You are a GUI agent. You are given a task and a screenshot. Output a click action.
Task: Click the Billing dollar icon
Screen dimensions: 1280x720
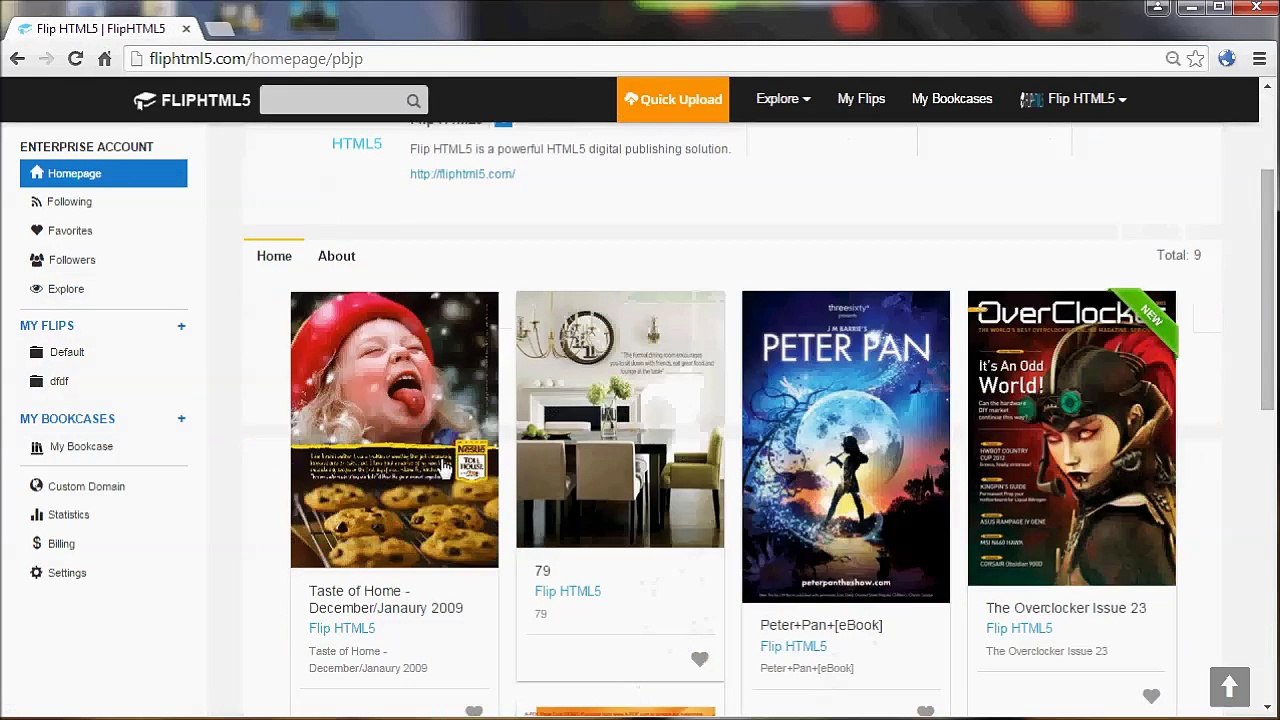pyautogui.click(x=37, y=543)
